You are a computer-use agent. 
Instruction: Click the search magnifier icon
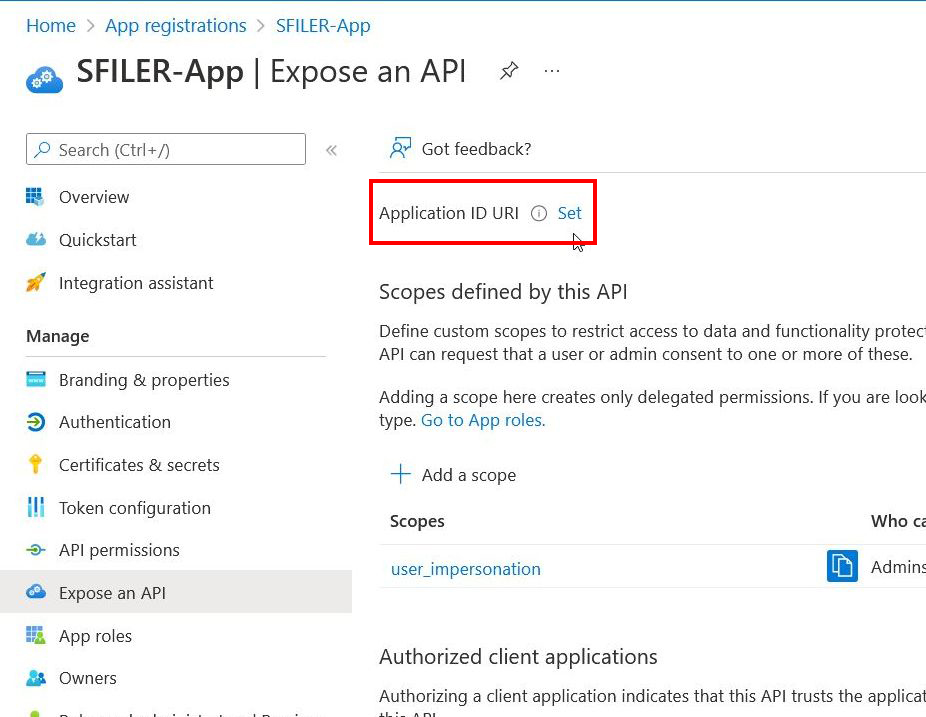[42, 149]
